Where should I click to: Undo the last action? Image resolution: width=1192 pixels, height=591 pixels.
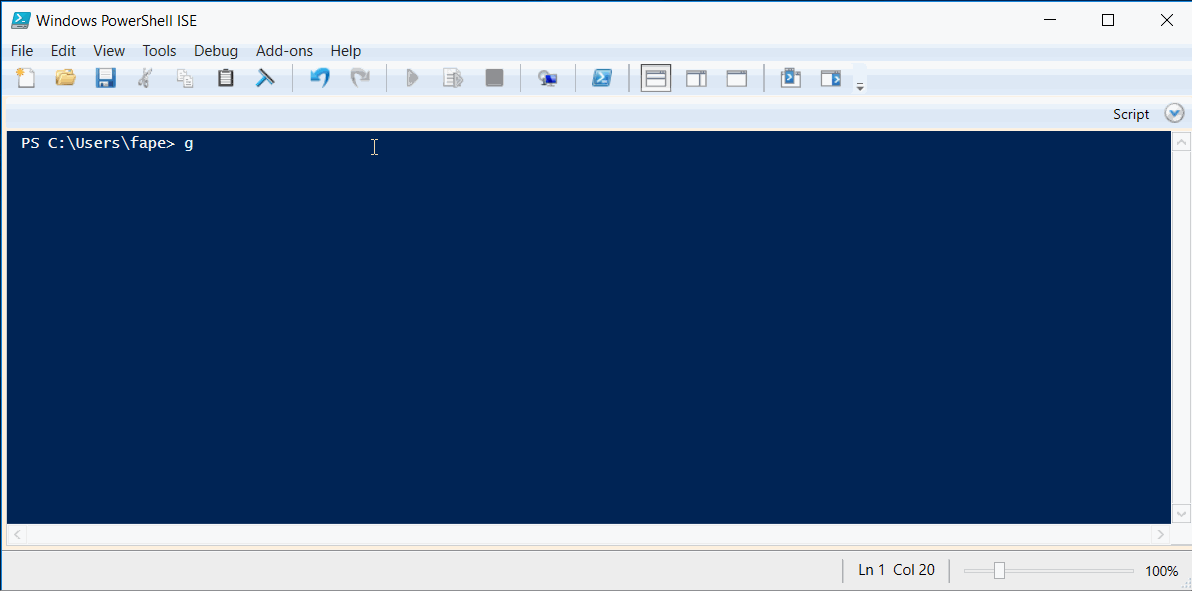[320, 78]
